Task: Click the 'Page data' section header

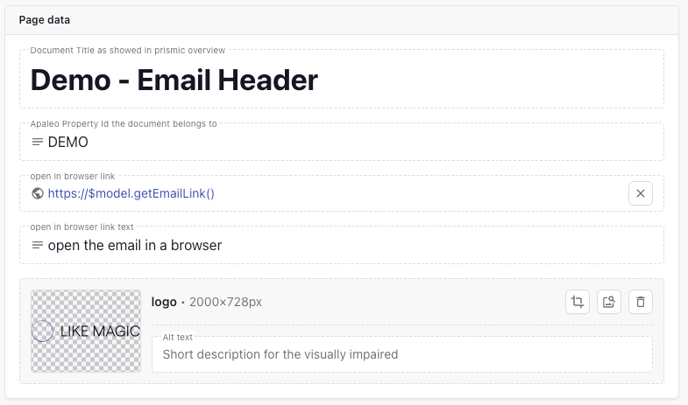Action: [x=44, y=20]
